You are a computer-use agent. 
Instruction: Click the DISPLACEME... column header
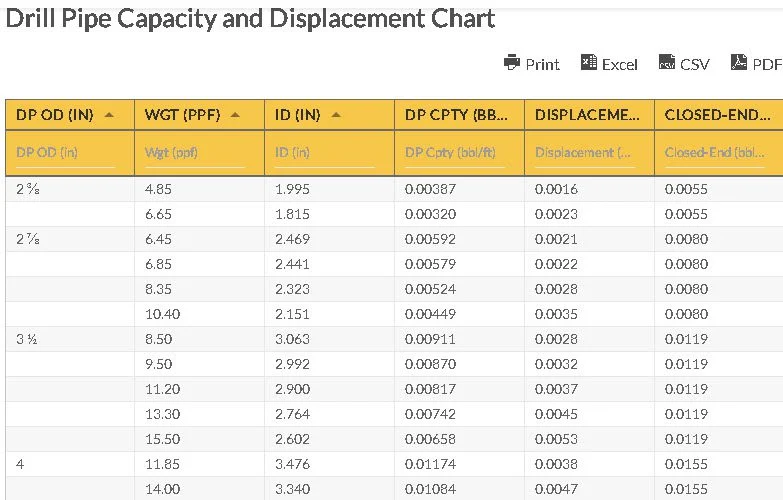point(589,115)
